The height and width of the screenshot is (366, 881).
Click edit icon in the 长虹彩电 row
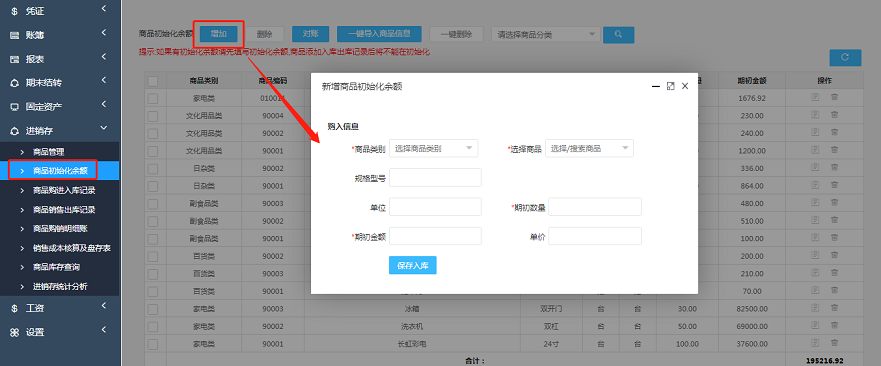tap(815, 342)
